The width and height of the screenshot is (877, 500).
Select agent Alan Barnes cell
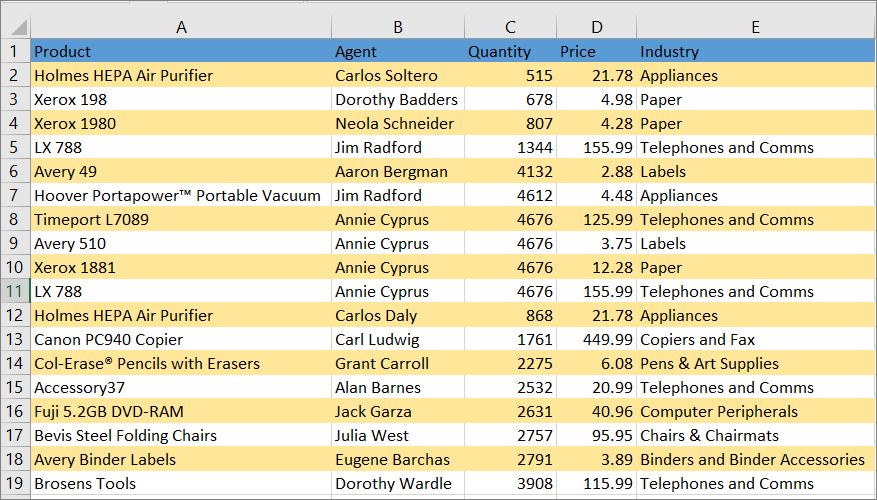(x=398, y=388)
